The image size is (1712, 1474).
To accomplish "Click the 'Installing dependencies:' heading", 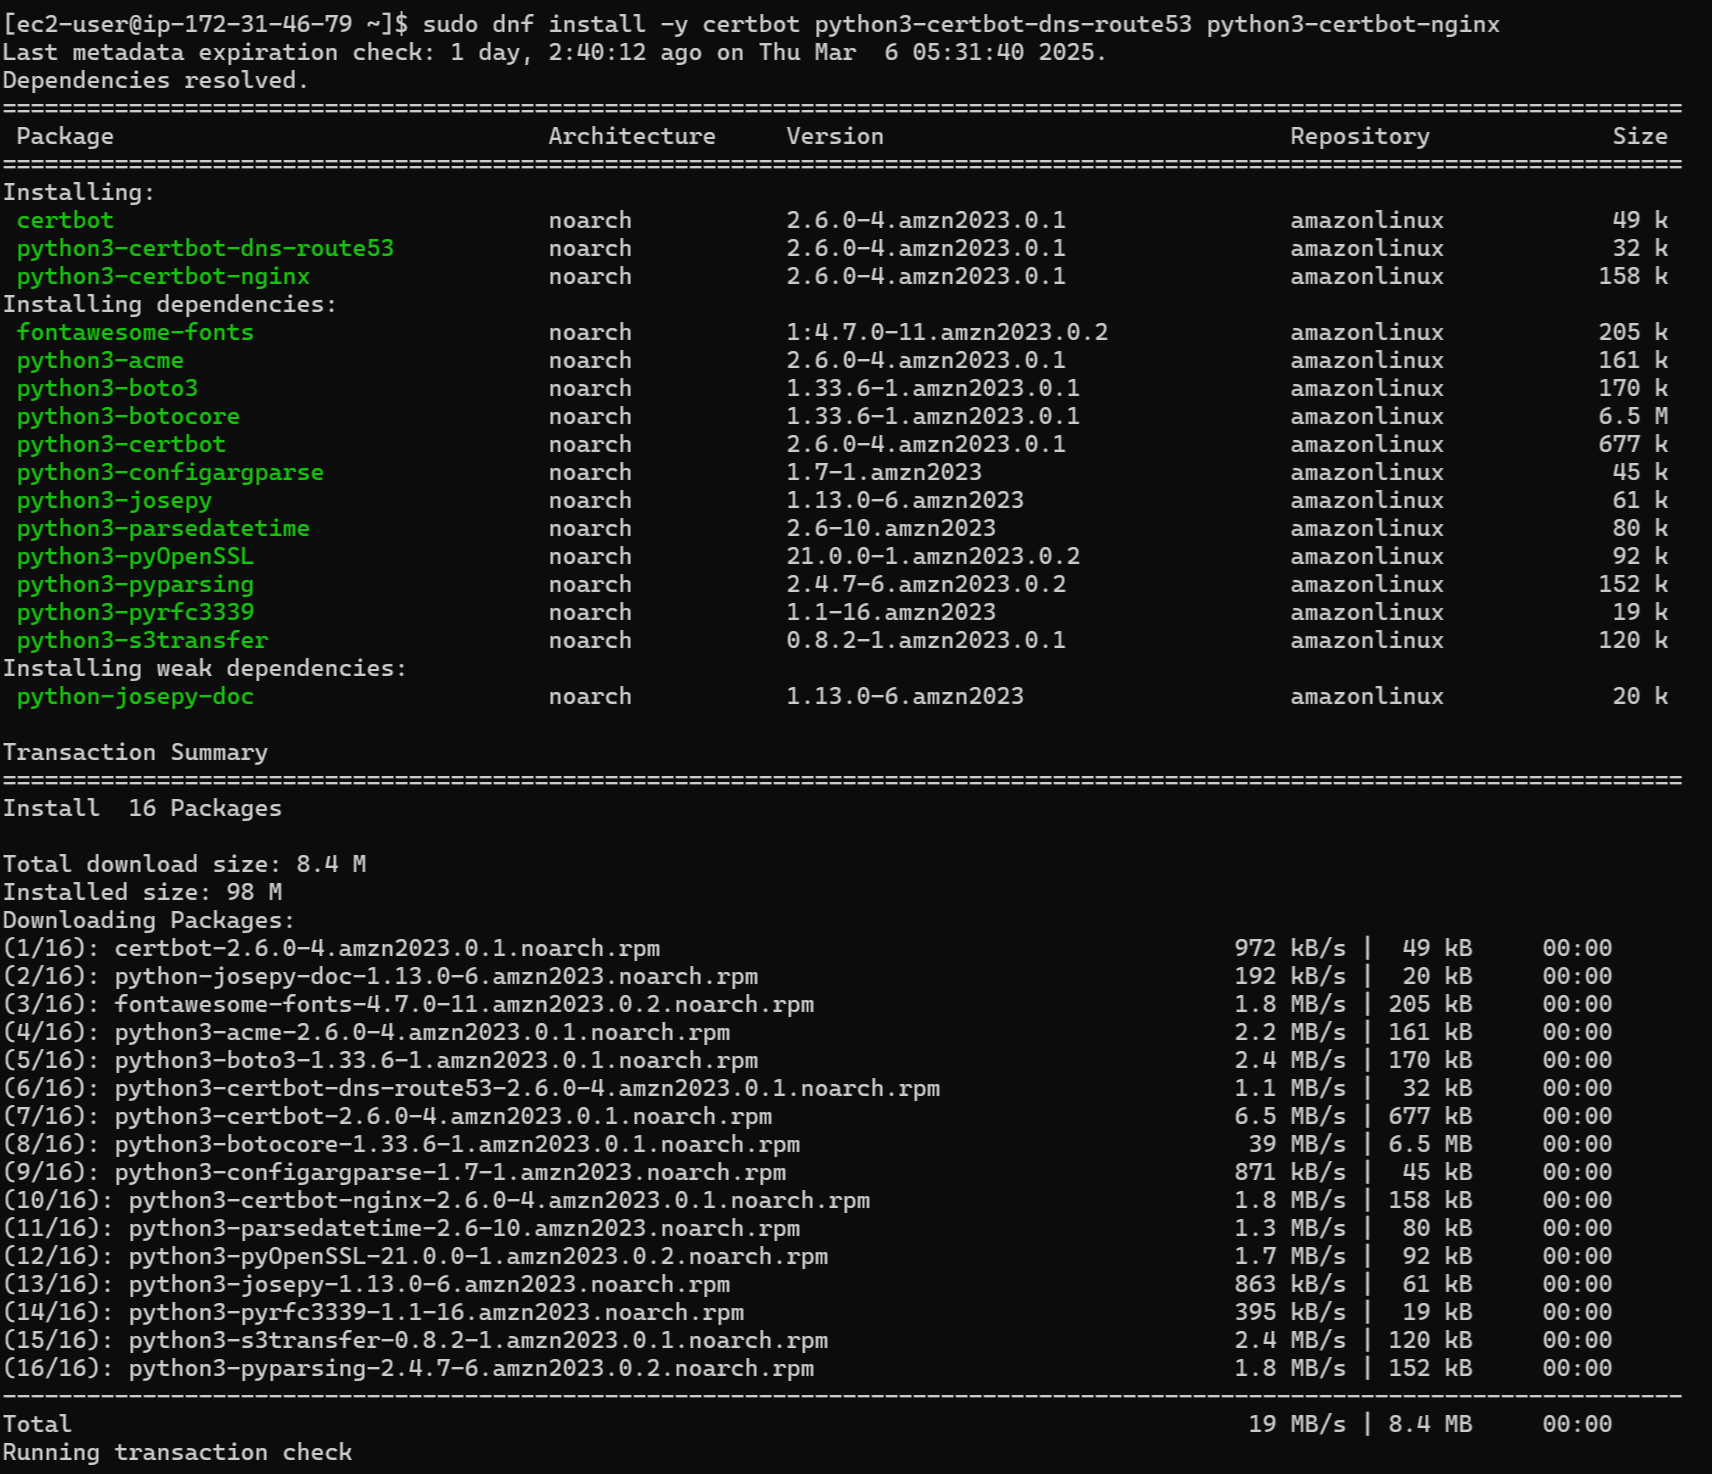I will pyautogui.click(x=170, y=304).
